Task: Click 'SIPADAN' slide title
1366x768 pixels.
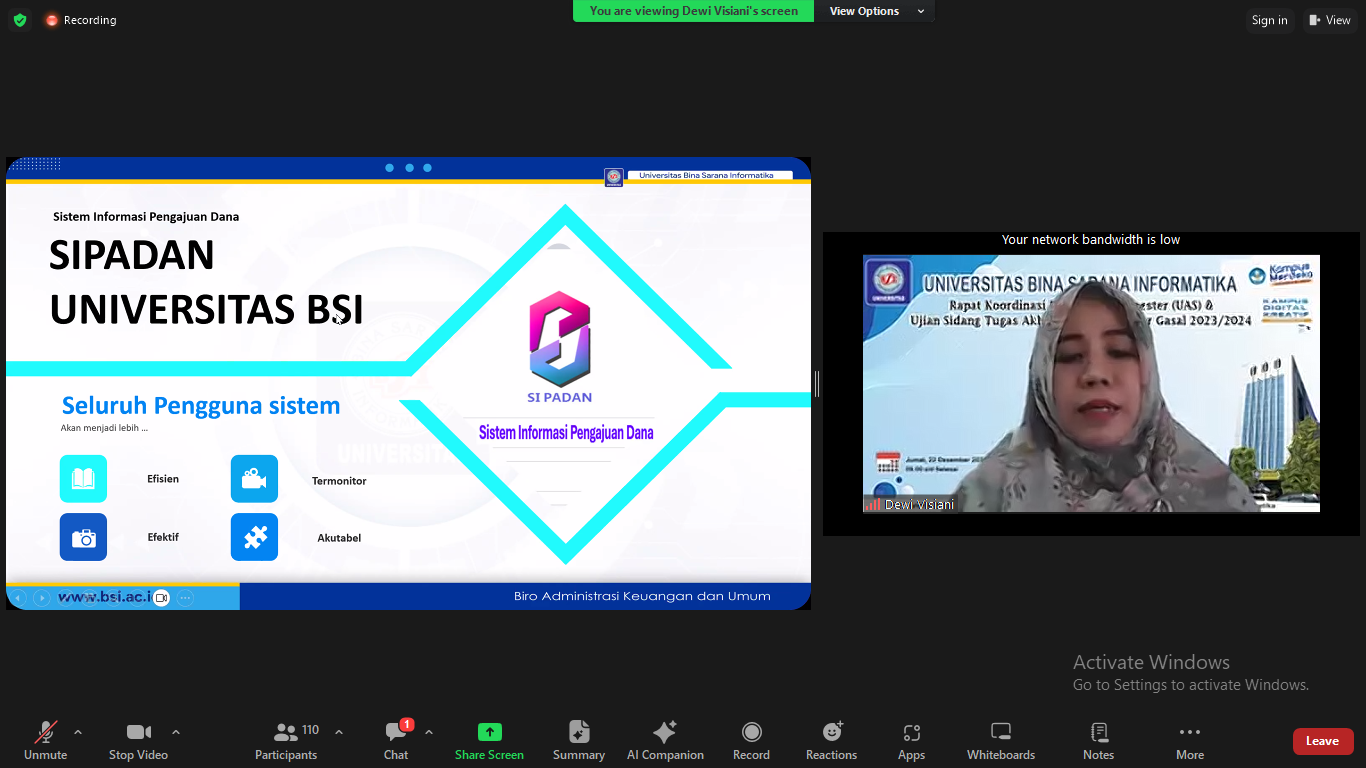Action: (131, 256)
